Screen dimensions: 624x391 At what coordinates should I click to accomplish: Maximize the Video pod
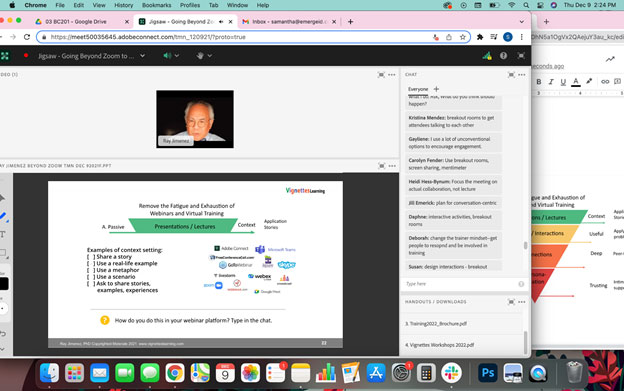coord(381,74)
